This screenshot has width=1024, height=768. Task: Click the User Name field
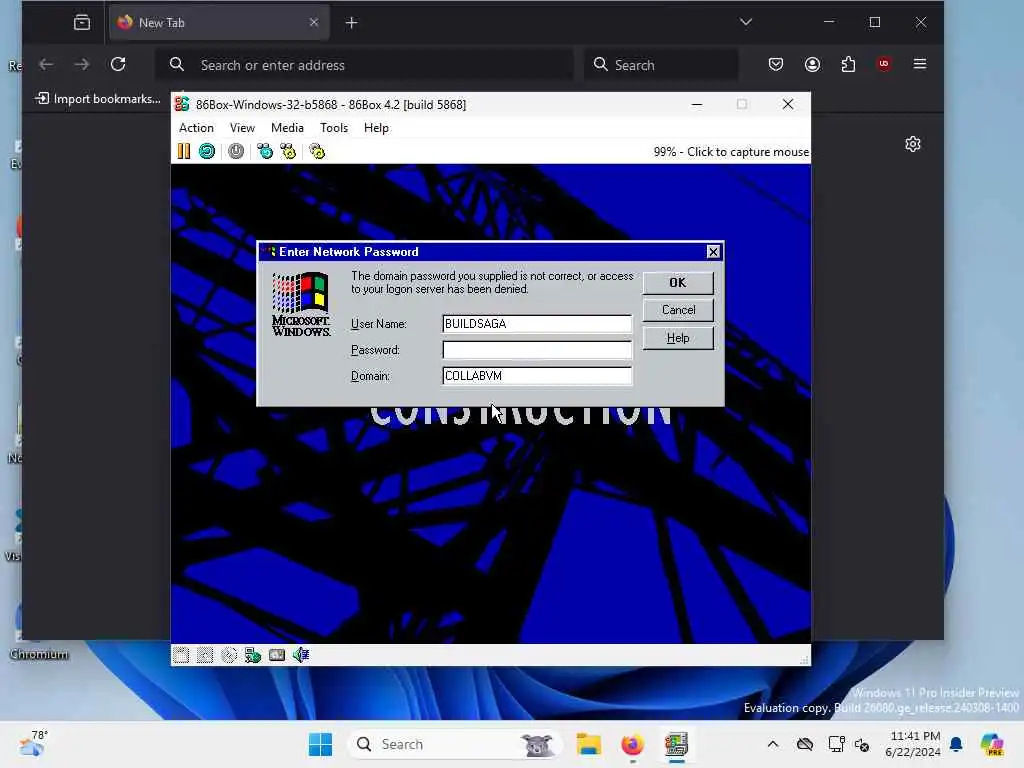coord(537,324)
